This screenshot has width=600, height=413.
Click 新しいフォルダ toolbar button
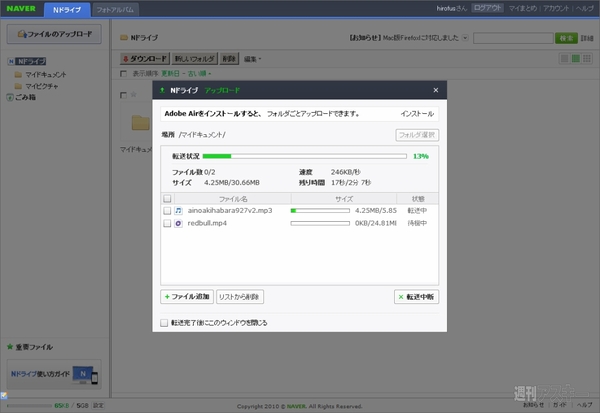tap(194, 59)
